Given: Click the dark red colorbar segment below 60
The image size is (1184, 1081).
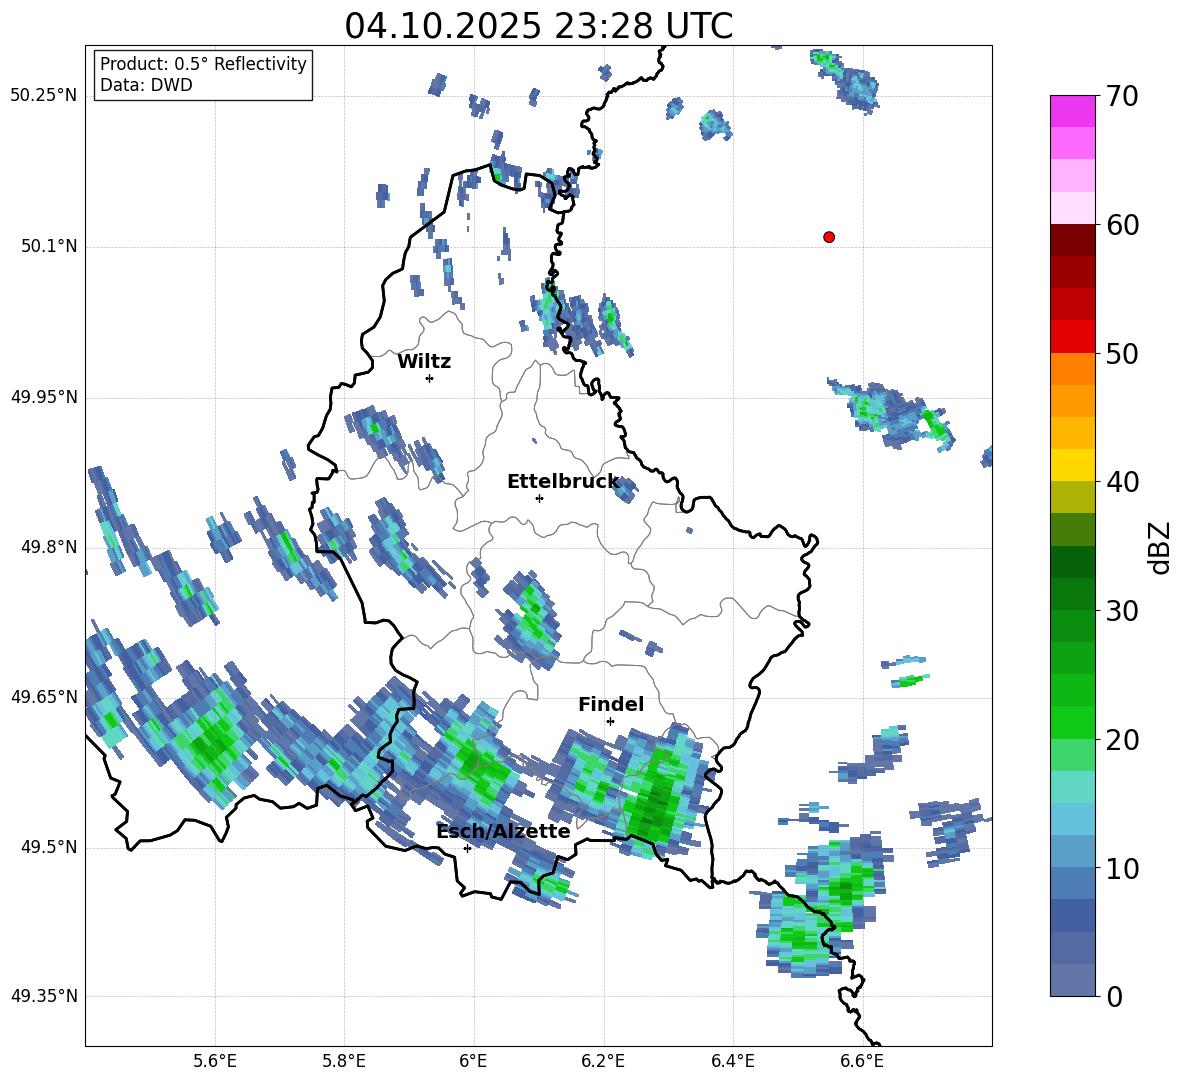Looking at the screenshot, I should (x=1072, y=240).
